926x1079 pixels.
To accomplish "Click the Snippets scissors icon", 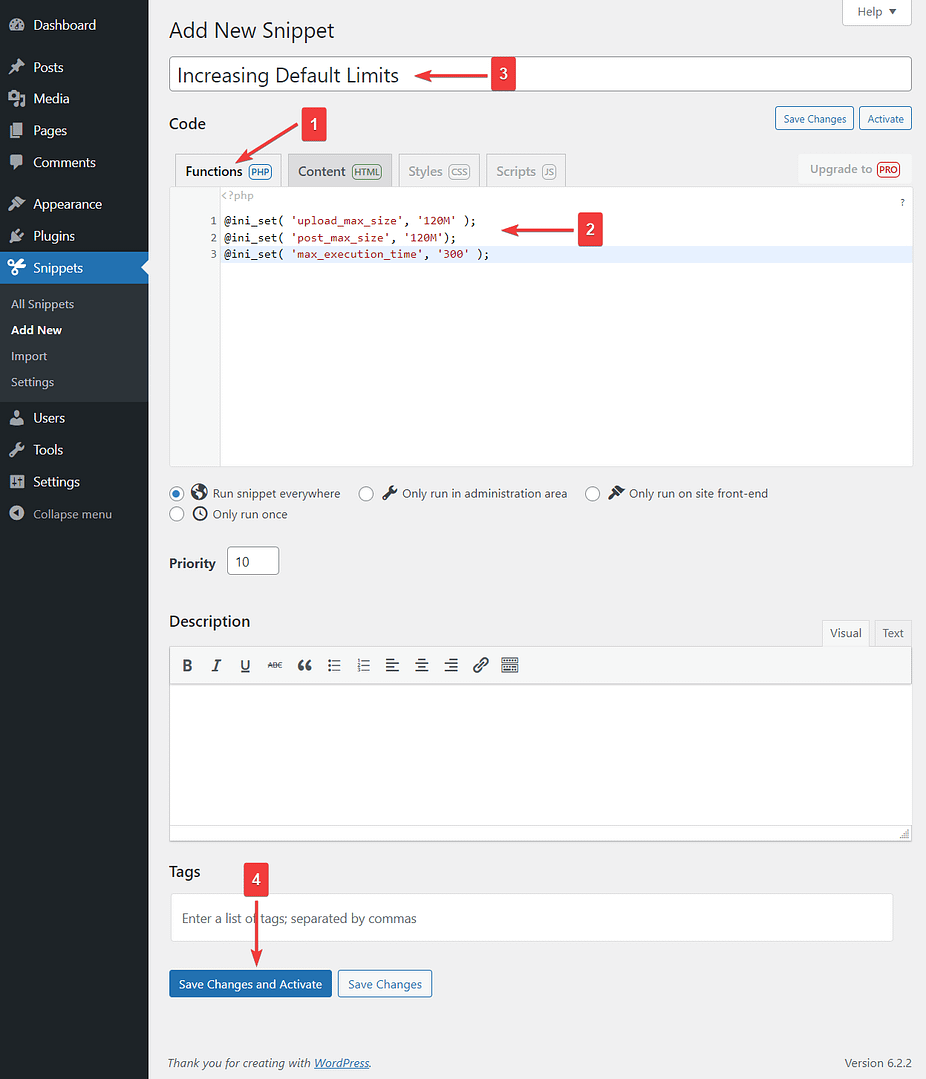I will click(18, 267).
